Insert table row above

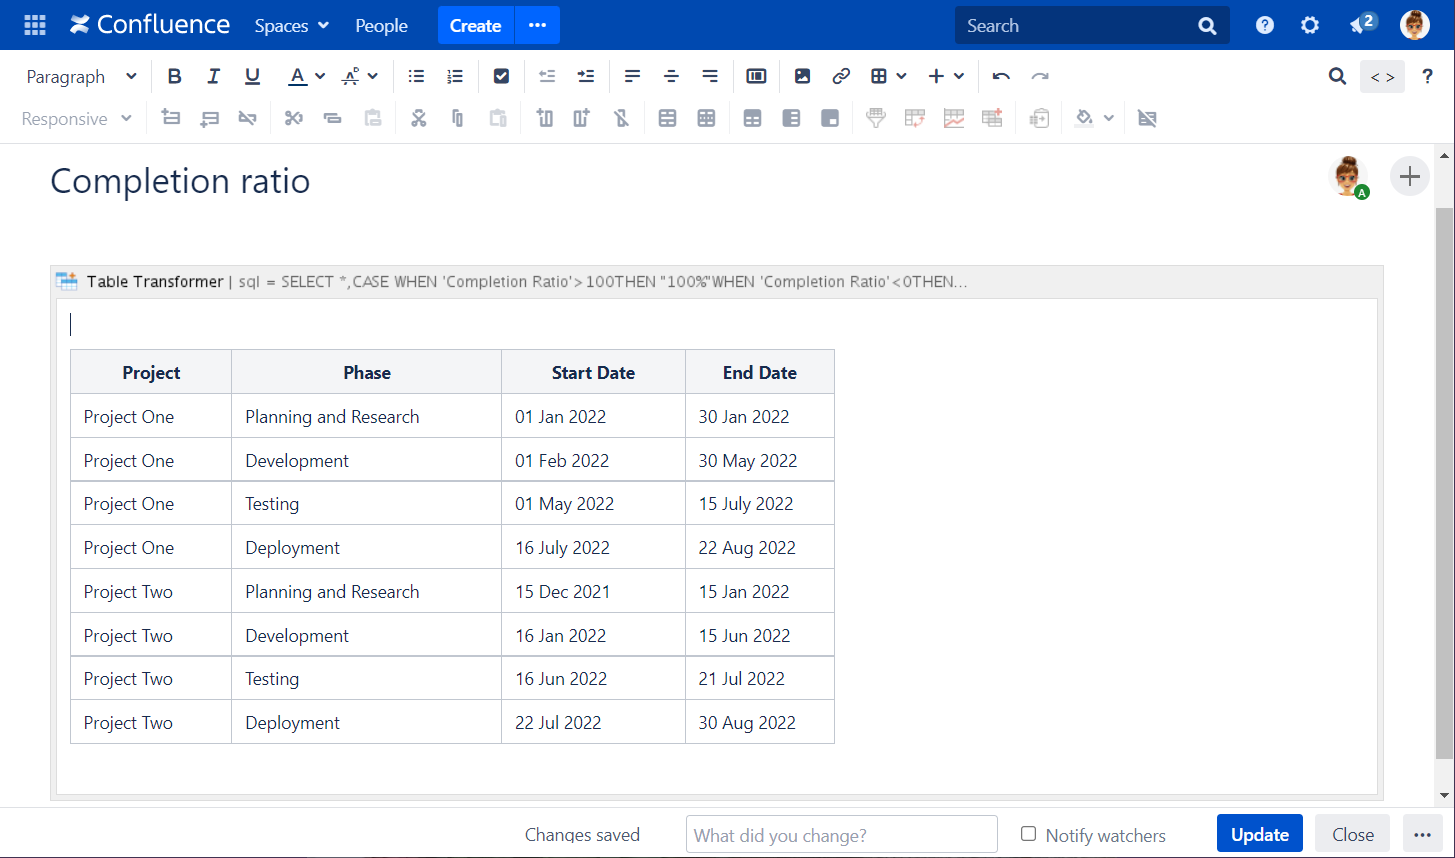(x=171, y=118)
